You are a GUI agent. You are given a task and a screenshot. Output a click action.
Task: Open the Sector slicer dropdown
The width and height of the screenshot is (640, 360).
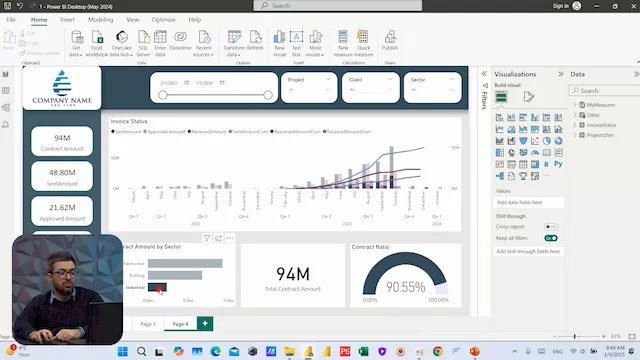(452, 79)
